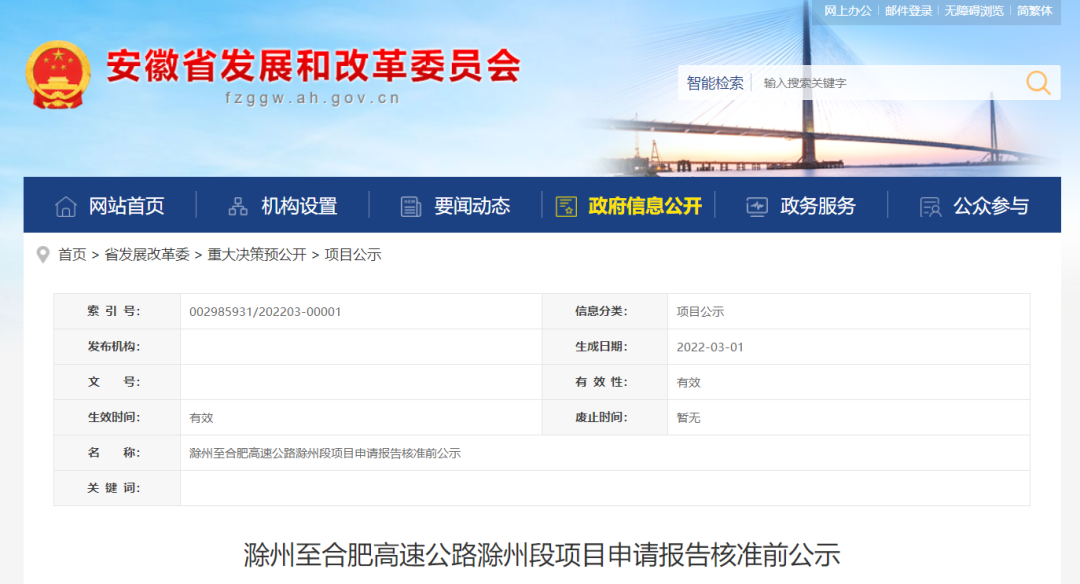Open 重大决策预公开 breadcrumb link
The height and width of the screenshot is (584, 1080).
257,255
